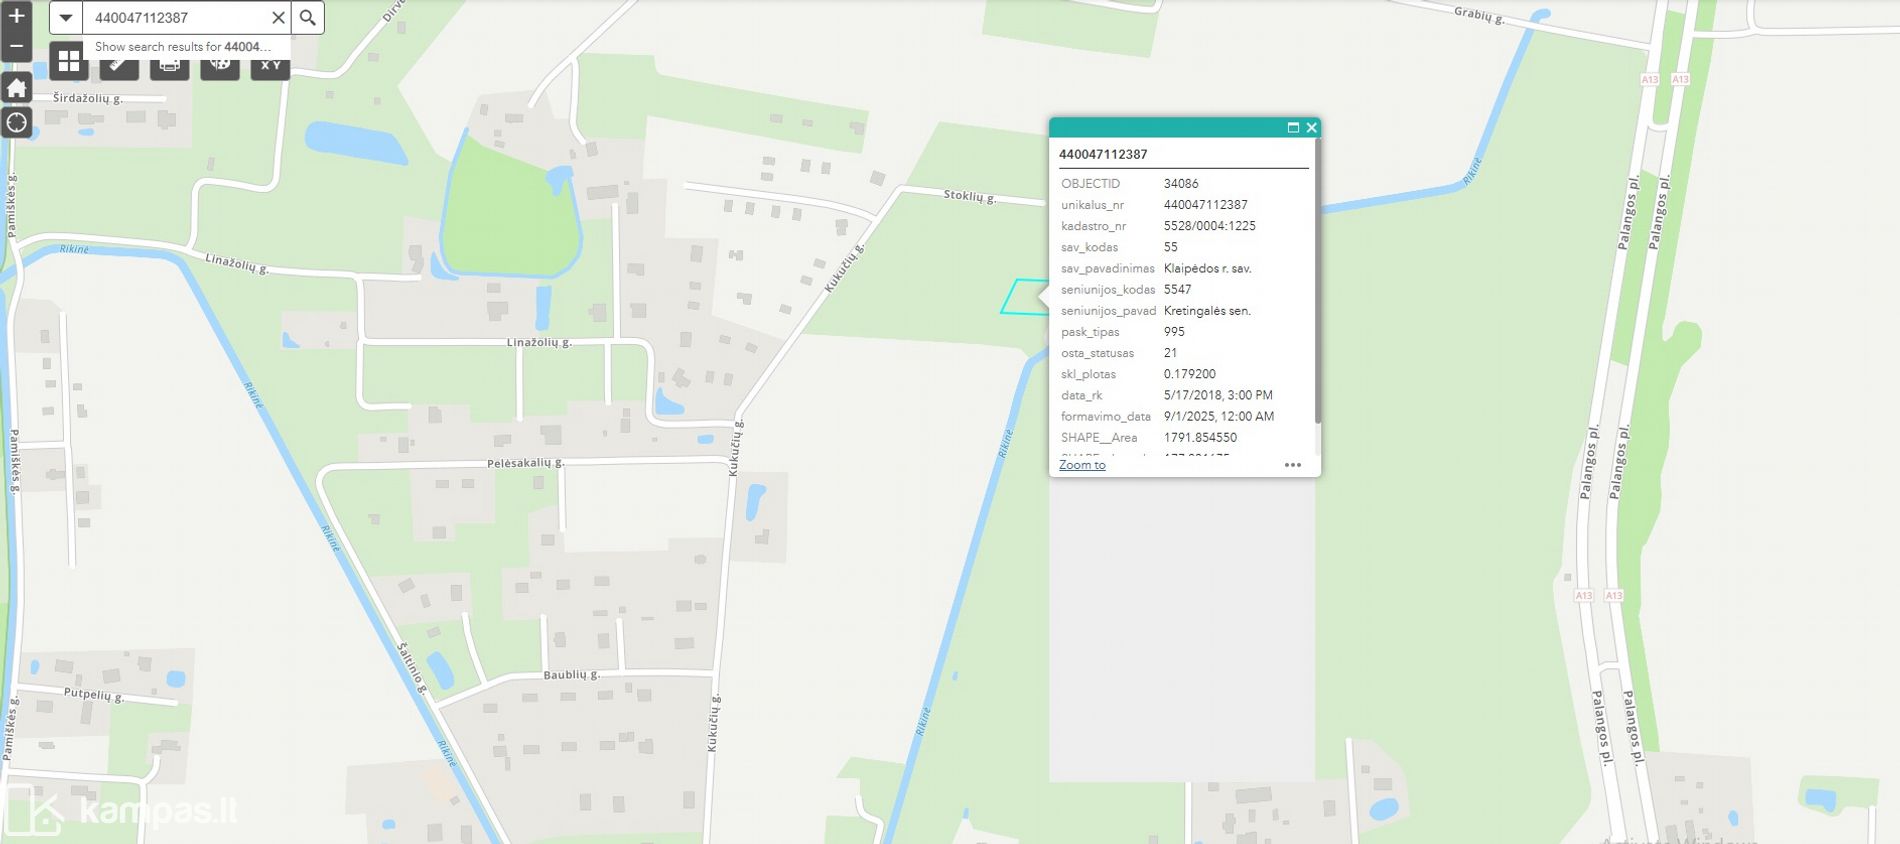Click inside the search input field

pyautogui.click(x=175, y=18)
